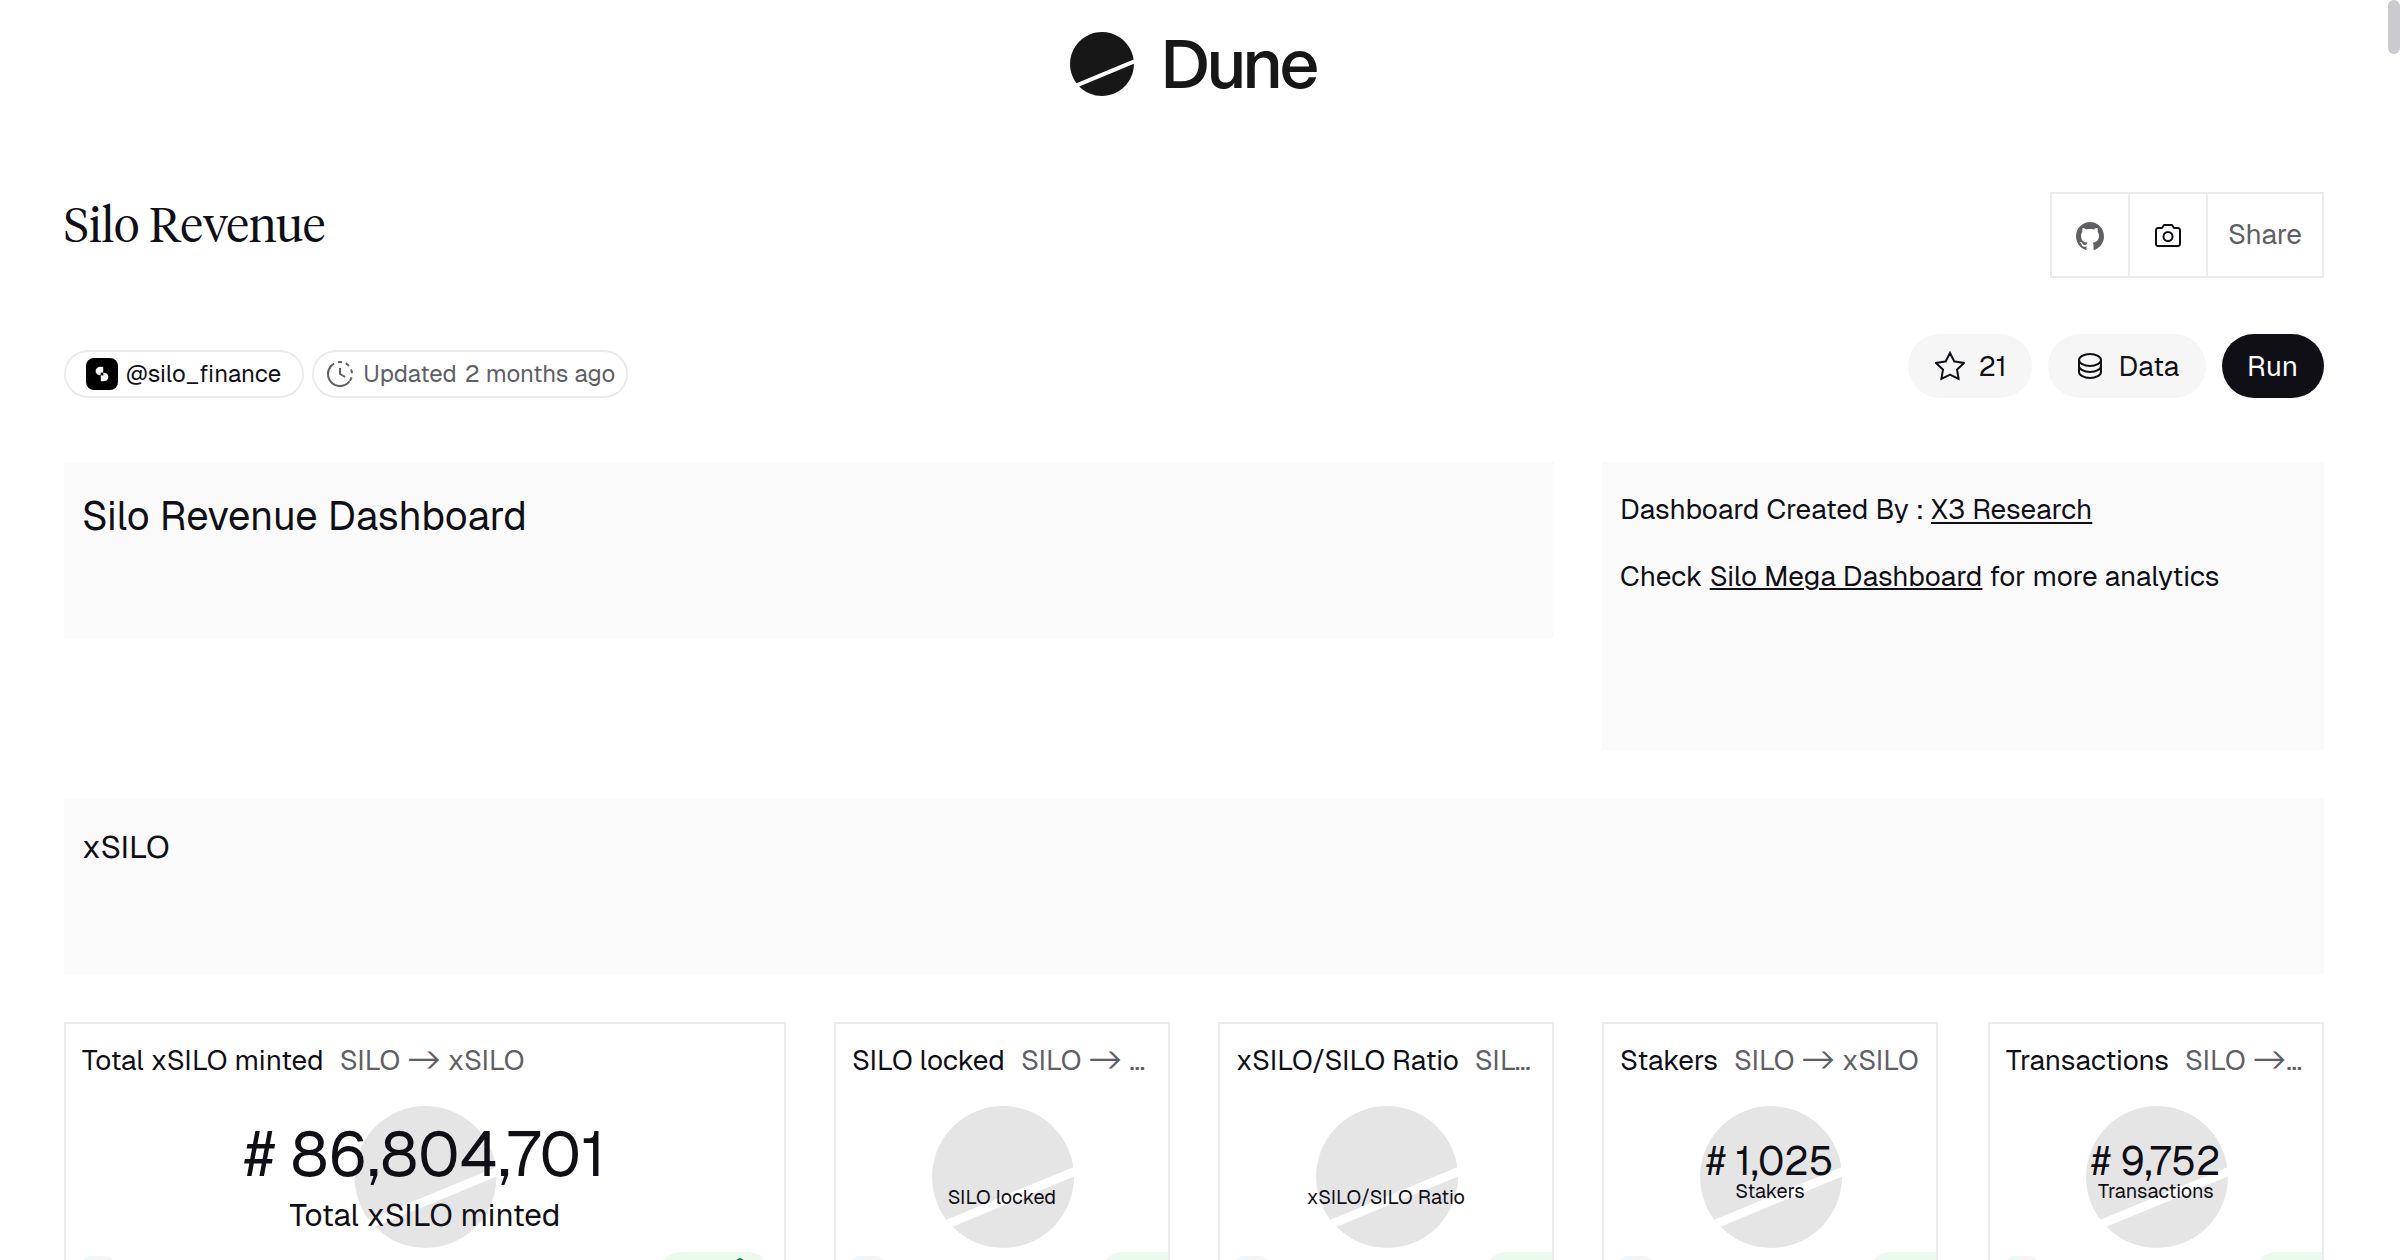The width and height of the screenshot is (2400, 1260).
Task: Click the Dune logo icon
Action: pyautogui.click(x=1103, y=65)
